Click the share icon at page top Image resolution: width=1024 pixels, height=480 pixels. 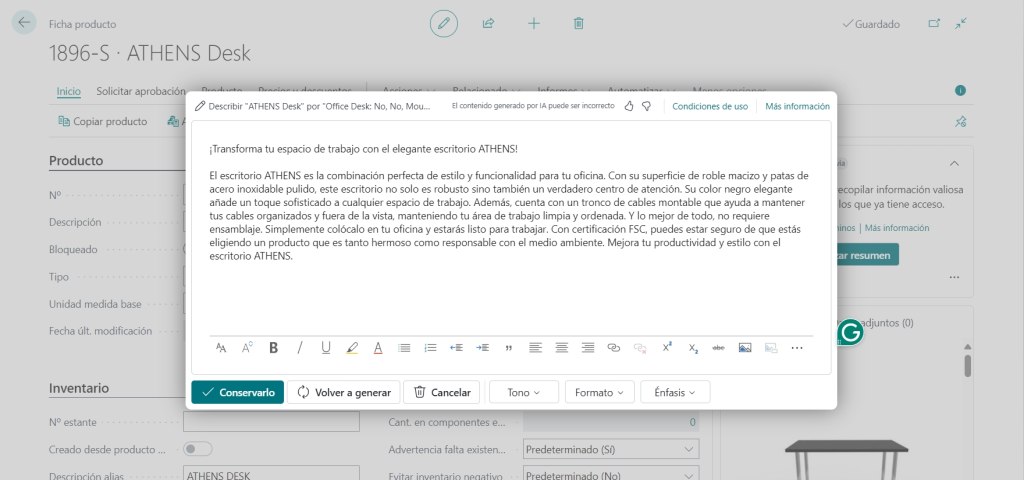(x=488, y=24)
